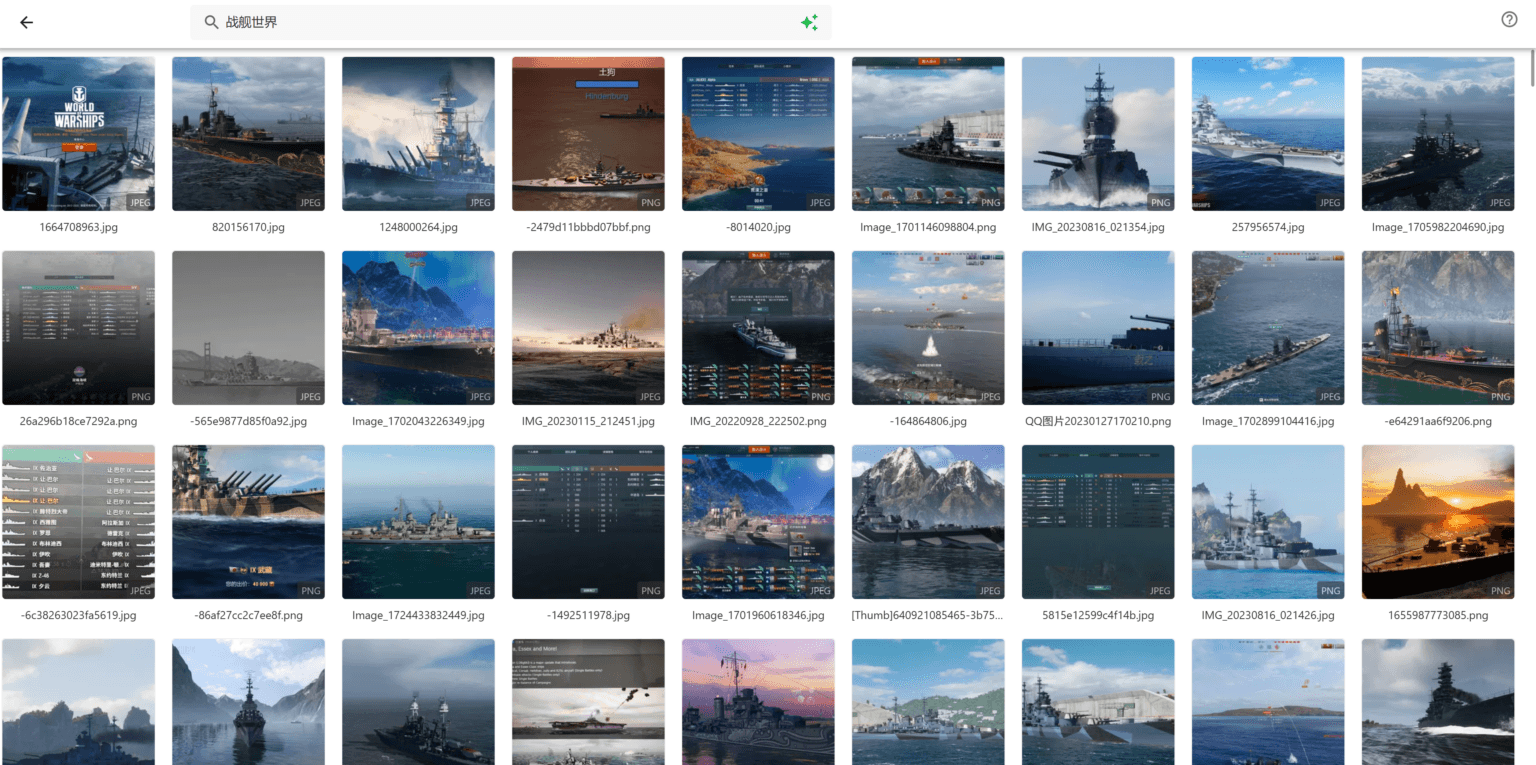This screenshot has height=765, width=1536.
Task: Select filename QQ图片20230127170210.png
Action: pos(1098,422)
